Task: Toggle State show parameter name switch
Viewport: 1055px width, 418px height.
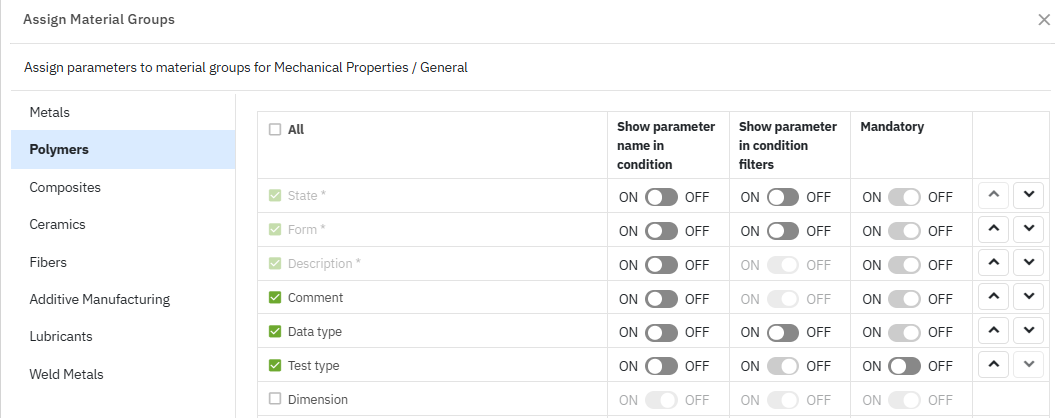Action: [661, 197]
